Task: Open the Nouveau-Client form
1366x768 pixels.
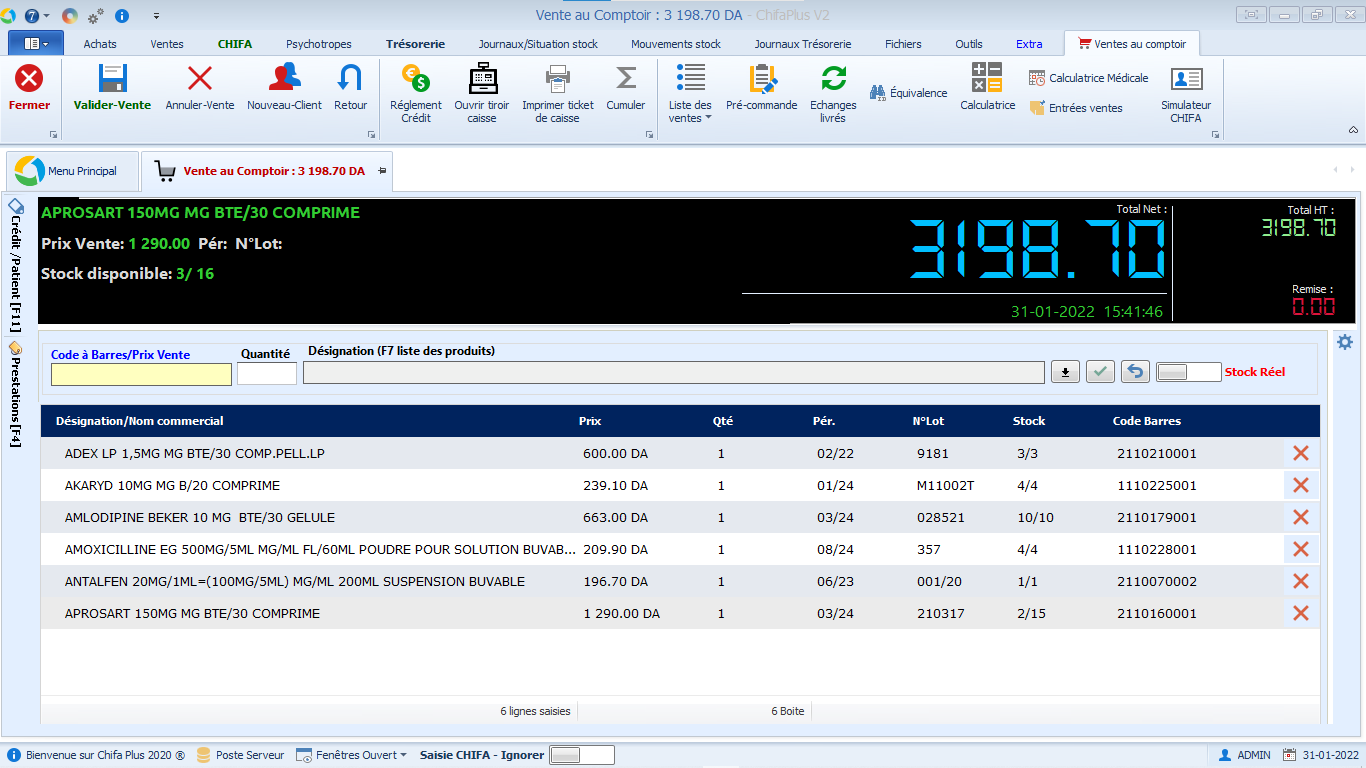Action: (285, 80)
